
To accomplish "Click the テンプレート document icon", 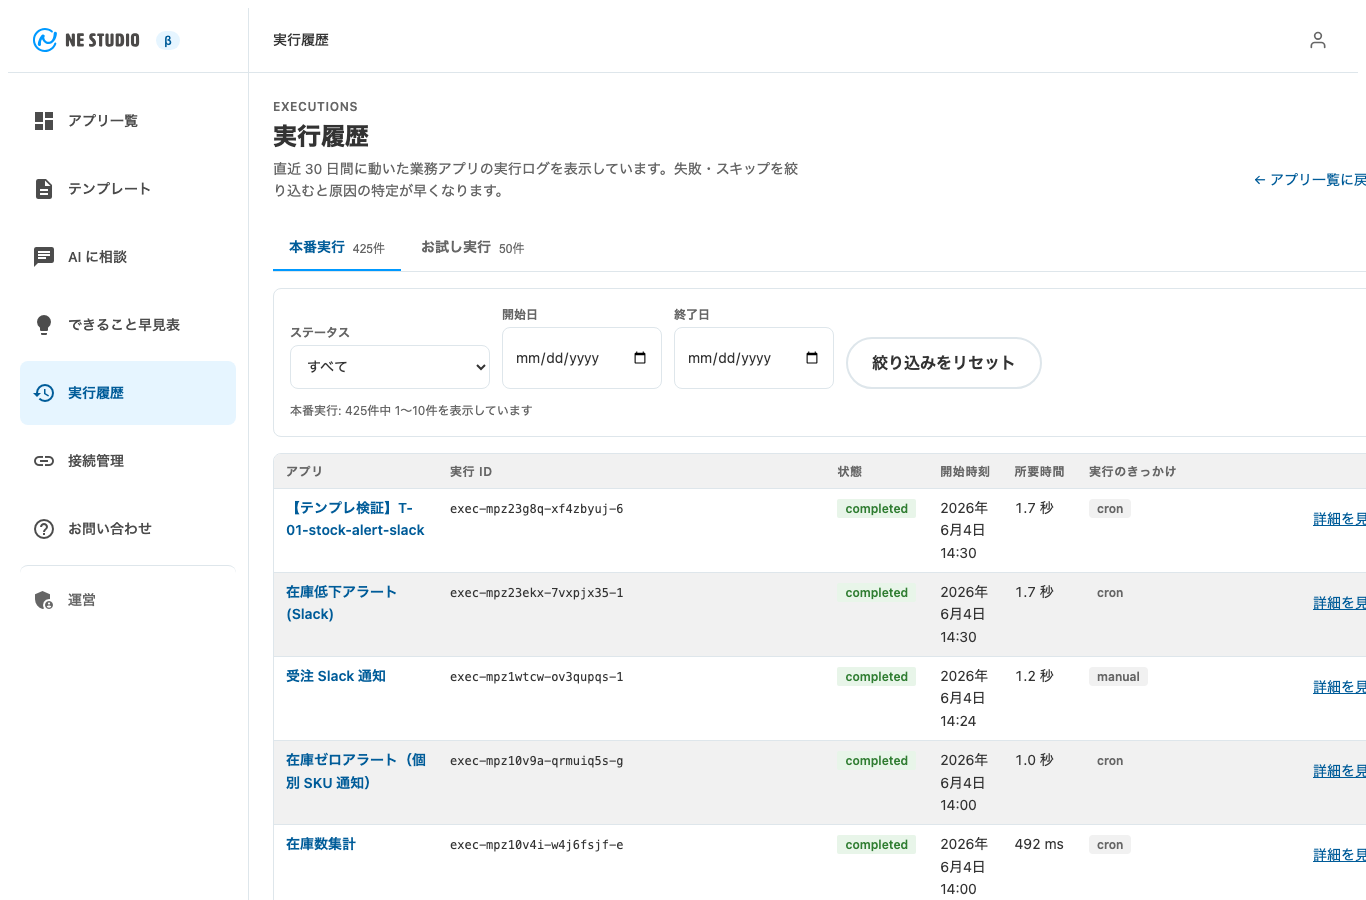I will (x=44, y=189).
